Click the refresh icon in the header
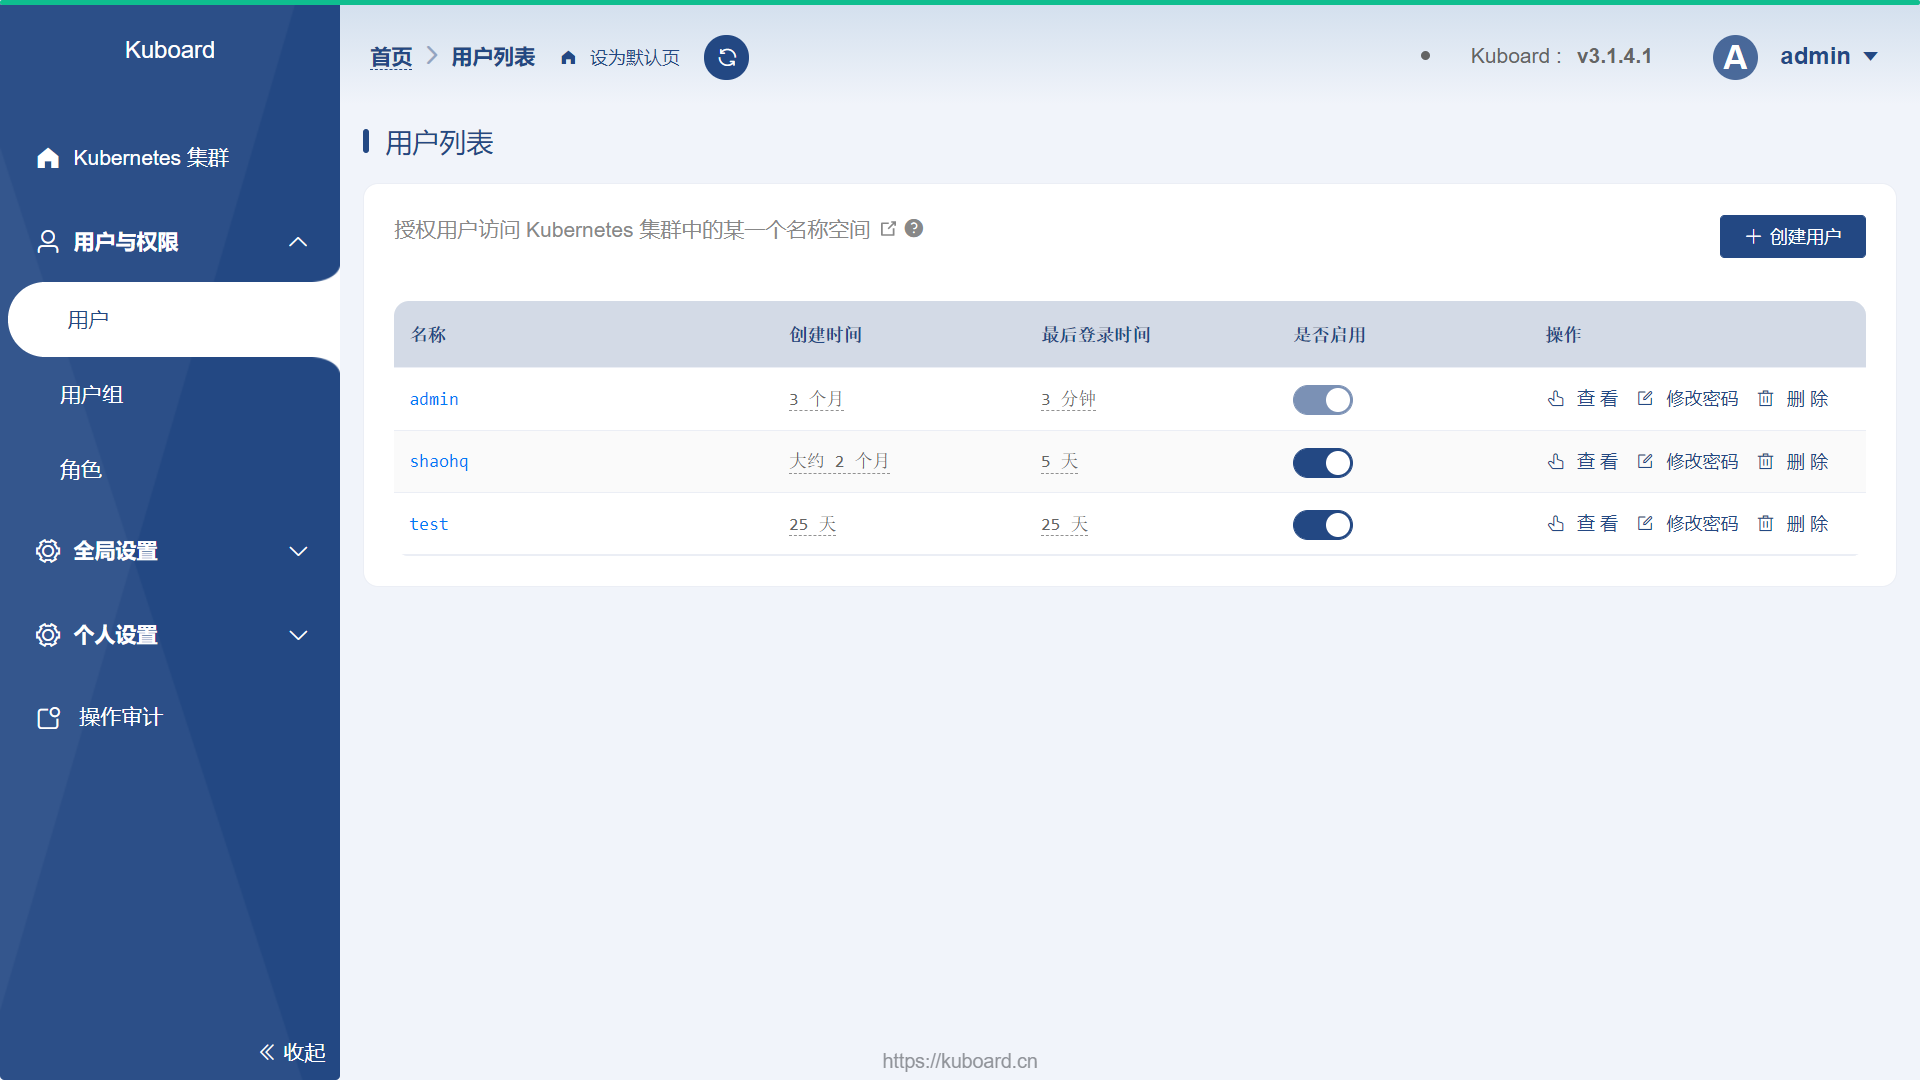The height and width of the screenshot is (1080, 1920). (726, 57)
